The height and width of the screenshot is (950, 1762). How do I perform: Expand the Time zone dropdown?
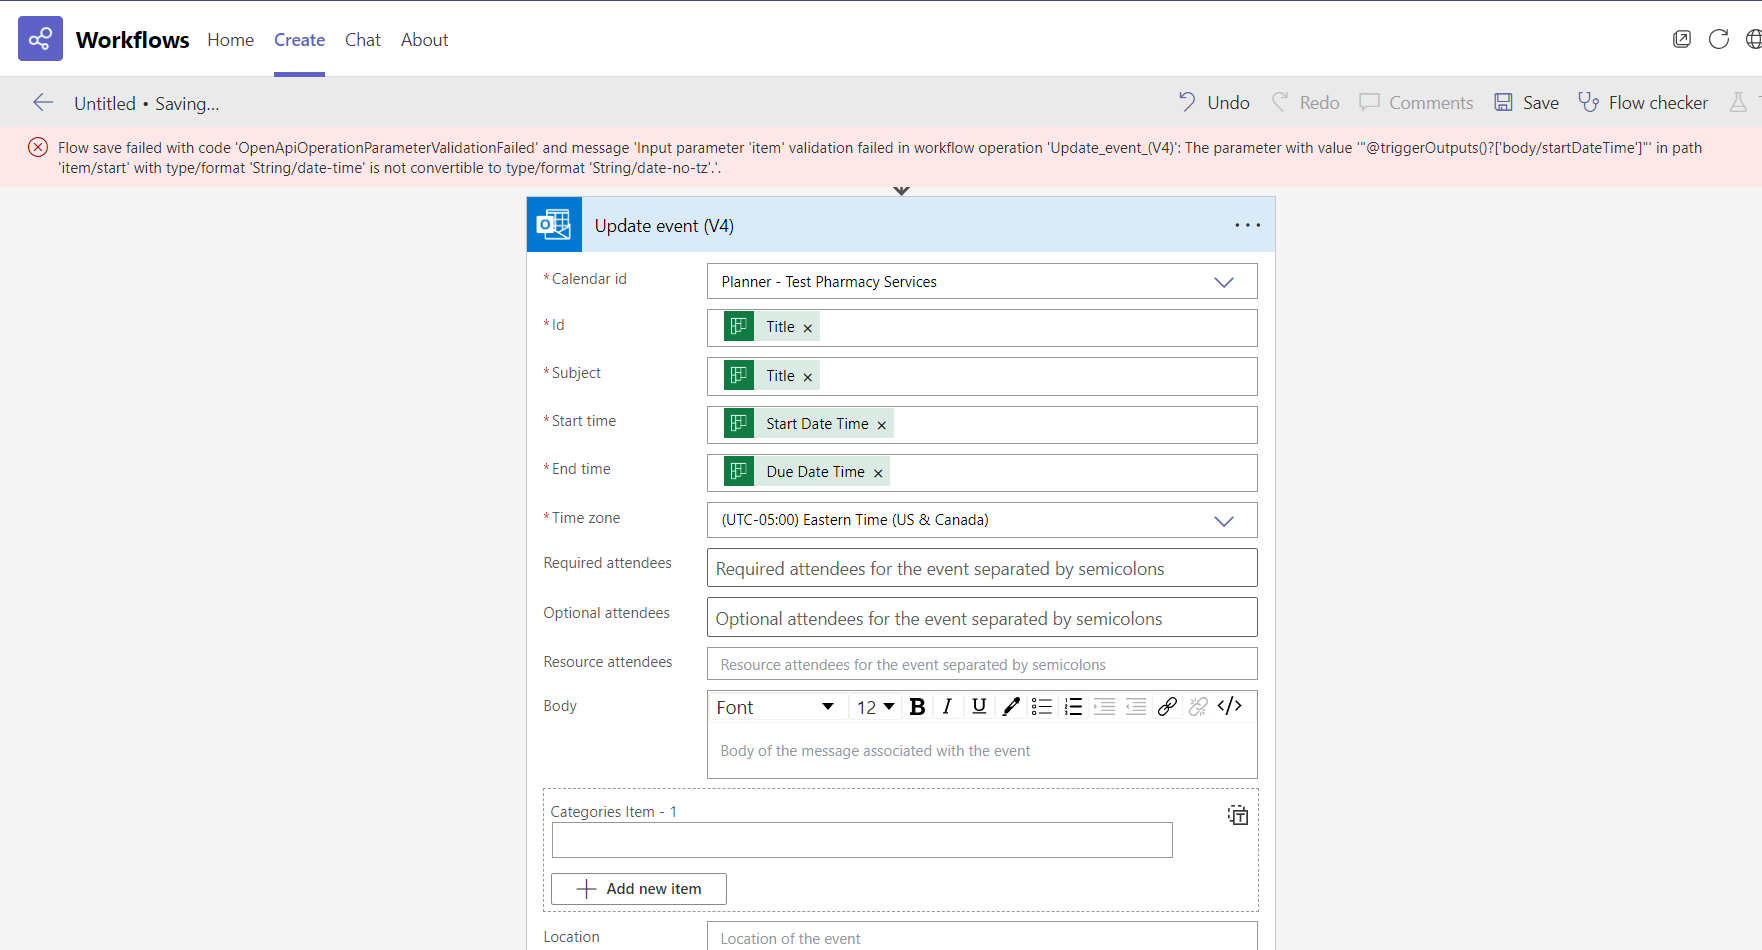point(1223,520)
